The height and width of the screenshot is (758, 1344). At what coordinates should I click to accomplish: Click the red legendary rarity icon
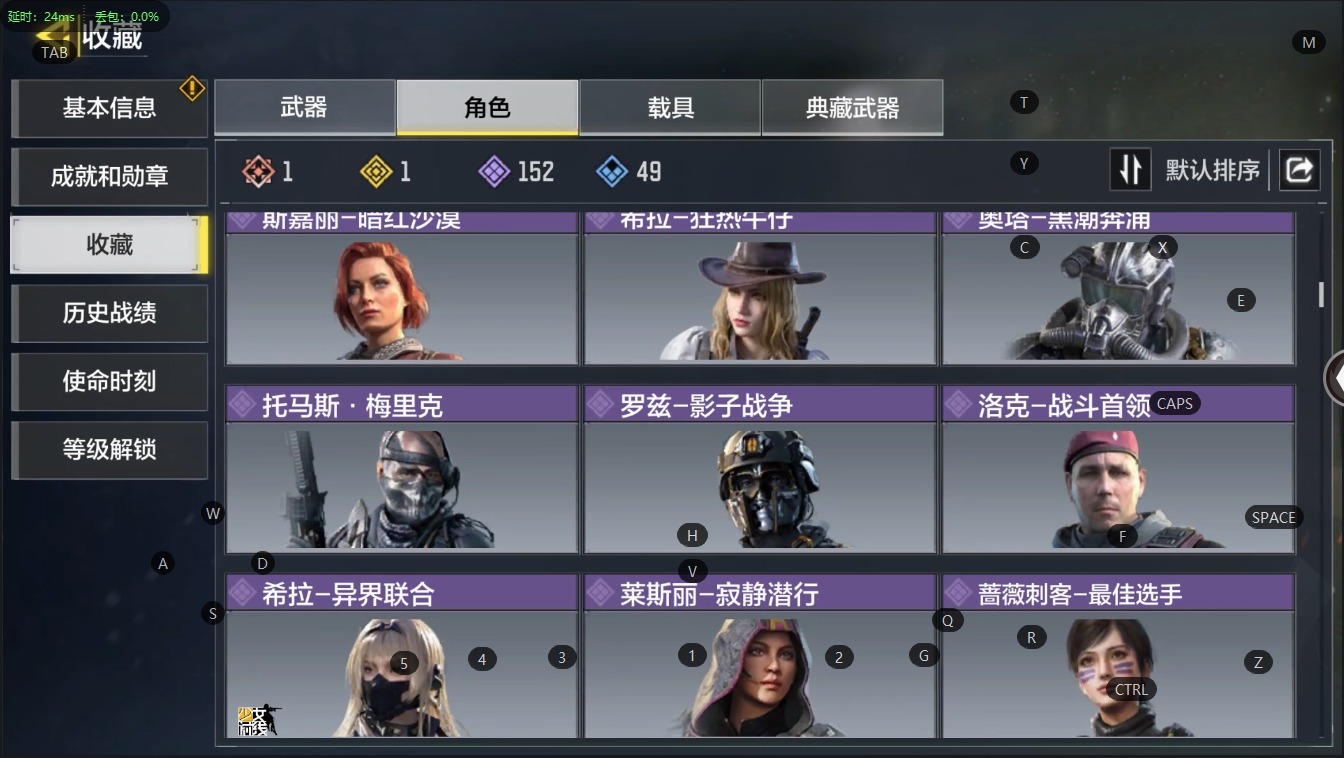coord(258,172)
